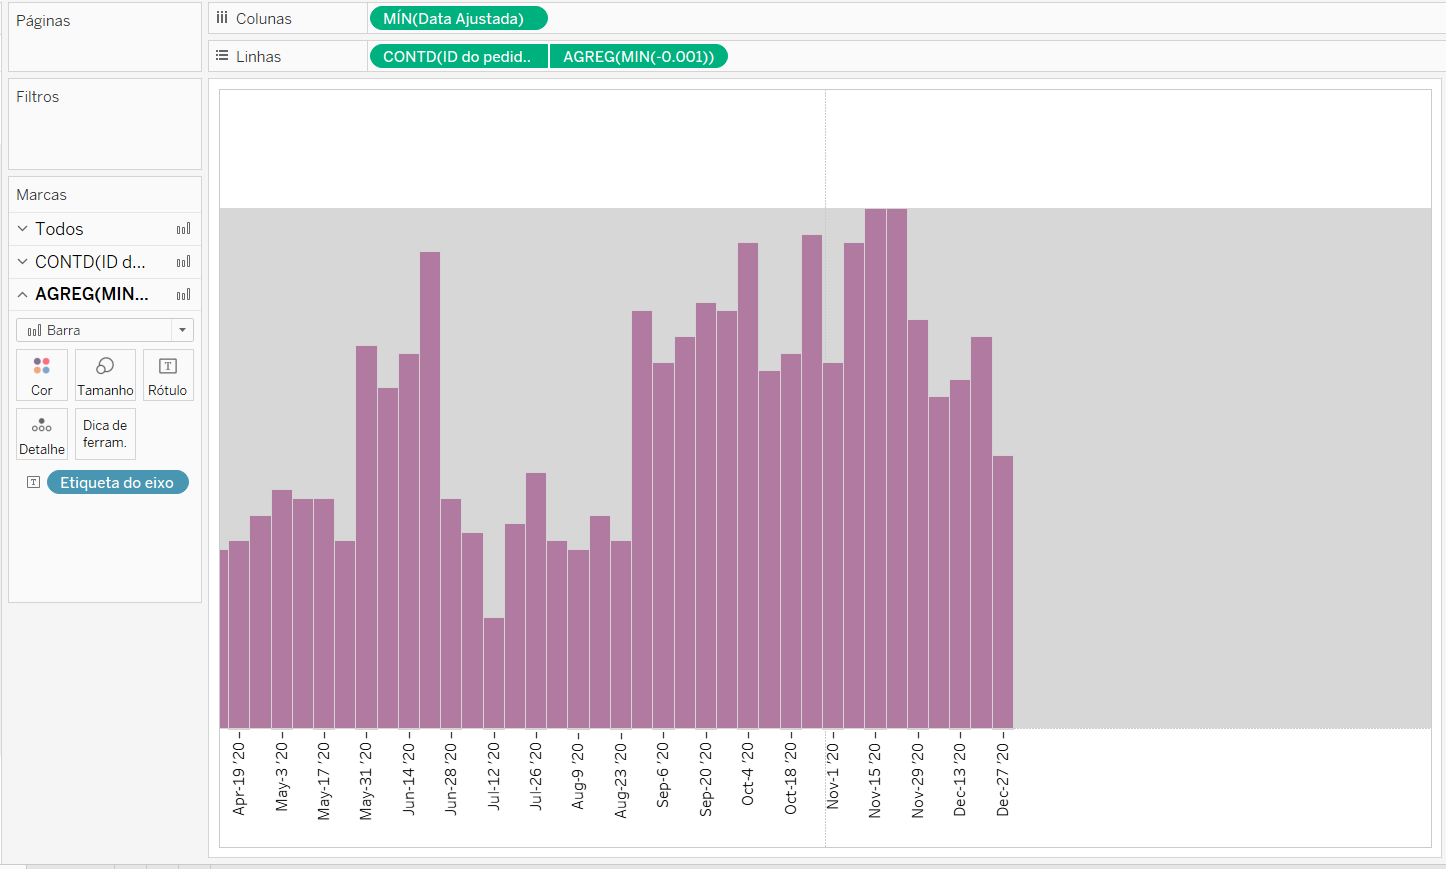
Task: Click the Linhas shelf icon
Action: pos(222,56)
